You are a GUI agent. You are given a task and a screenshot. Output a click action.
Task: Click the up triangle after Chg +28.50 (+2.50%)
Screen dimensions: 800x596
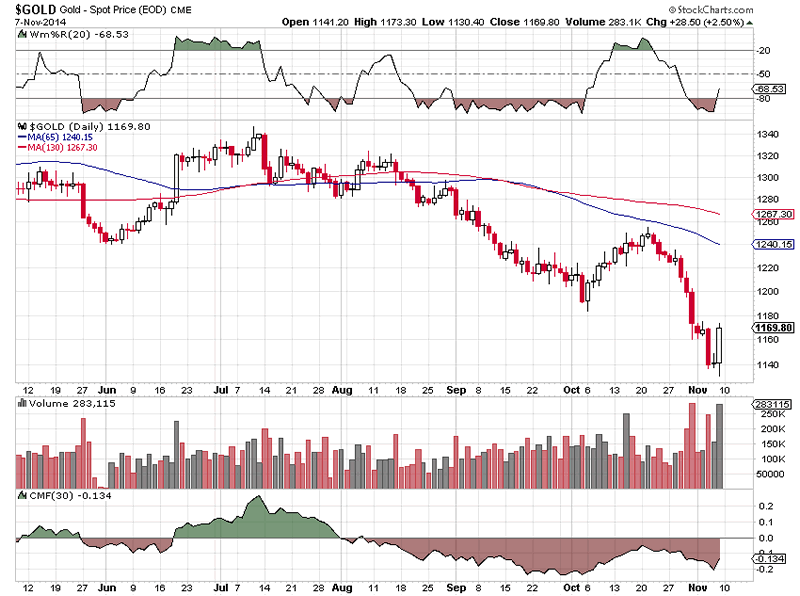tap(749, 22)
